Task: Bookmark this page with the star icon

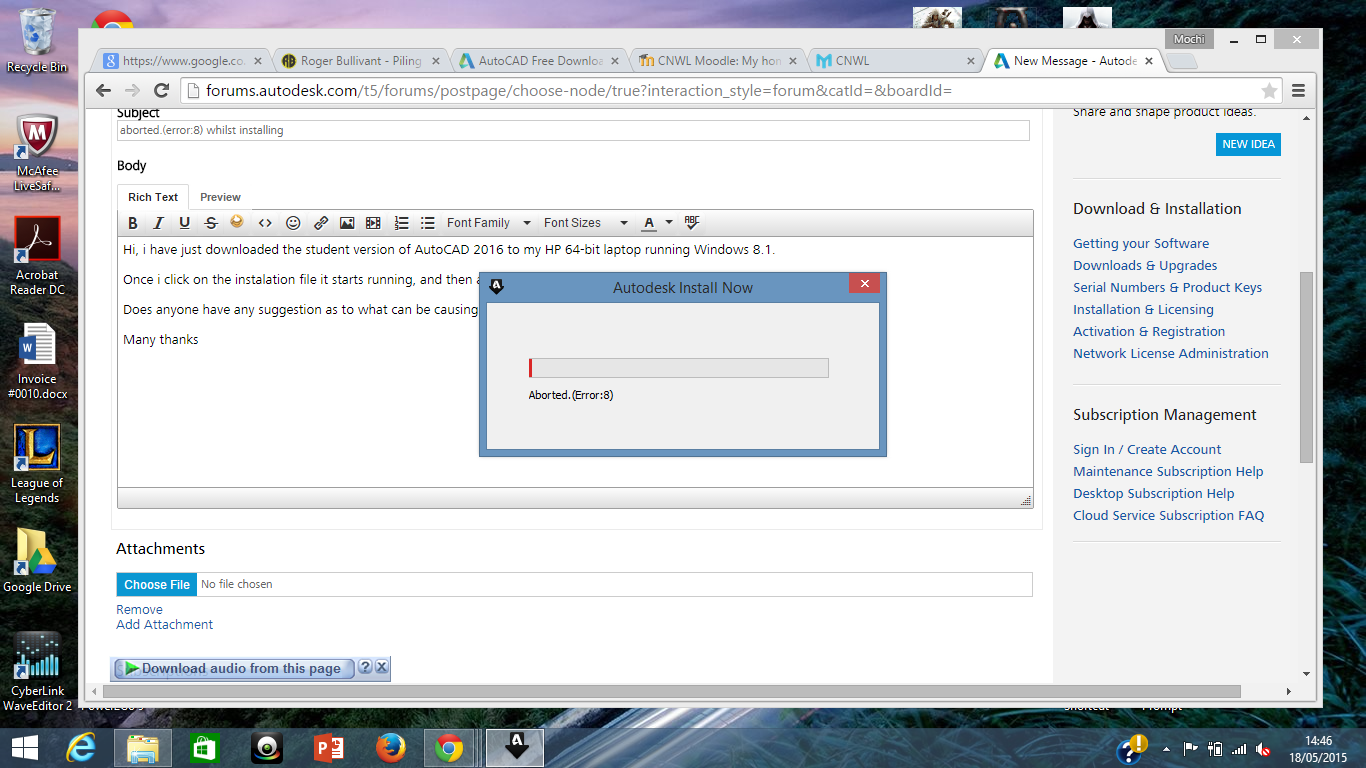Action: (x=1270, y=91)
